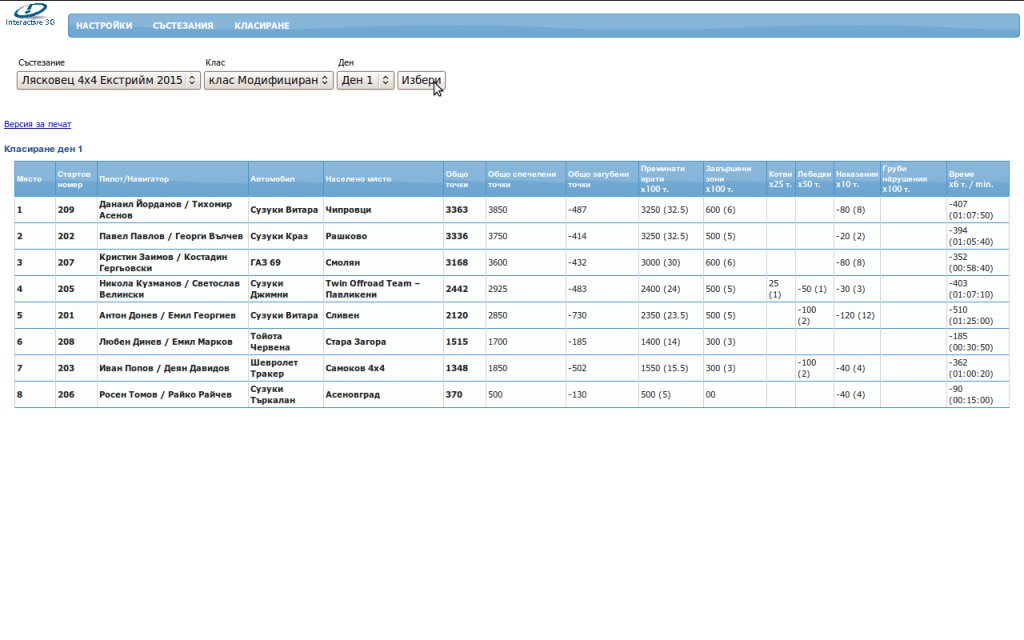The image size is (1024, 640).
Task: Click the 'Автомобил' column header
Action: pos(285,179)
